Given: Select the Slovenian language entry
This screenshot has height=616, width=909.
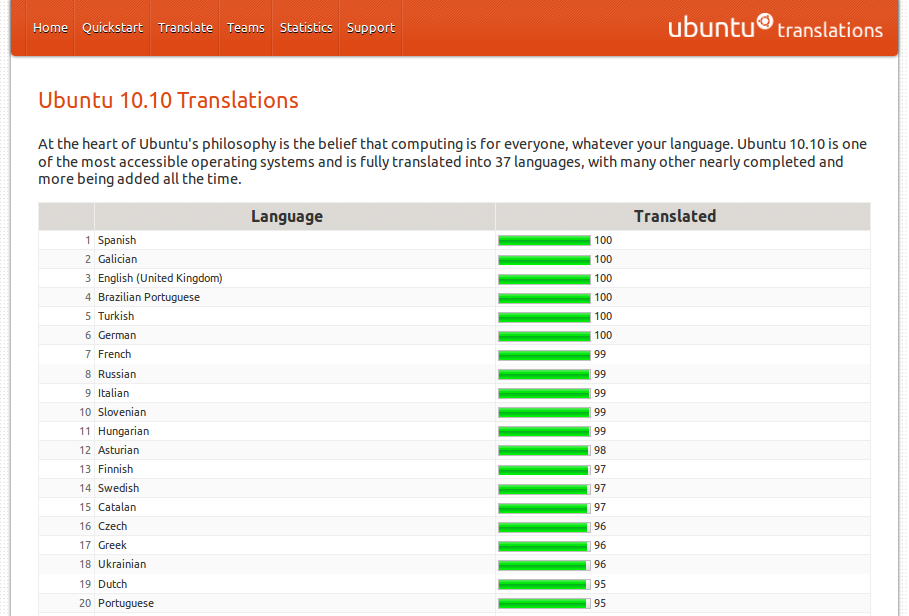Looking at the screenshot, I should 122,412.
